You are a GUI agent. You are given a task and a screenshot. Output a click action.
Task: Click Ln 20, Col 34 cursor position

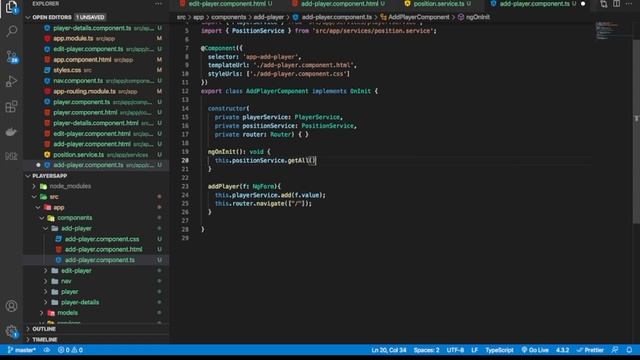pos(389,350)
